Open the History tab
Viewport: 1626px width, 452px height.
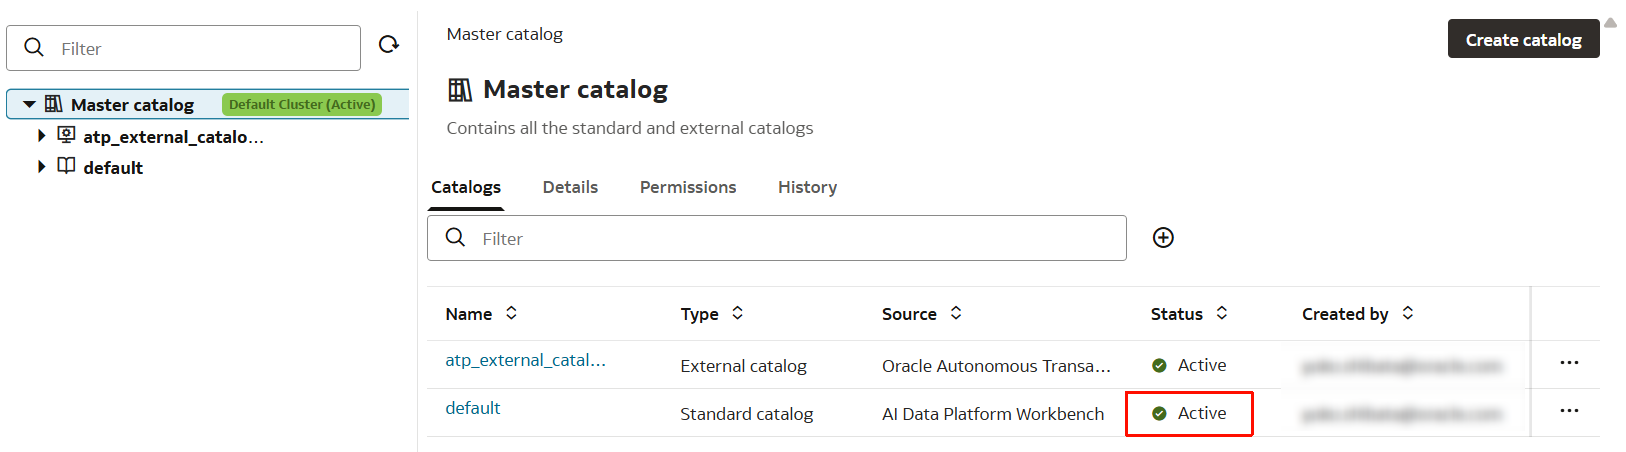807,188
